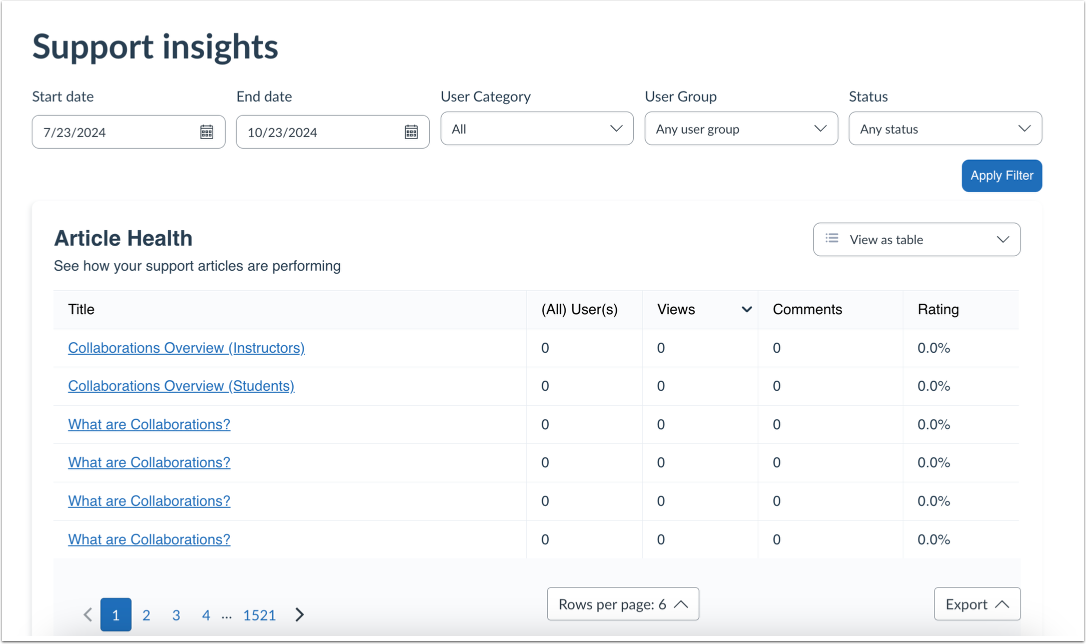Click the previous page arrow
This screenshot has width=1086, height=644.
(87, 614)
